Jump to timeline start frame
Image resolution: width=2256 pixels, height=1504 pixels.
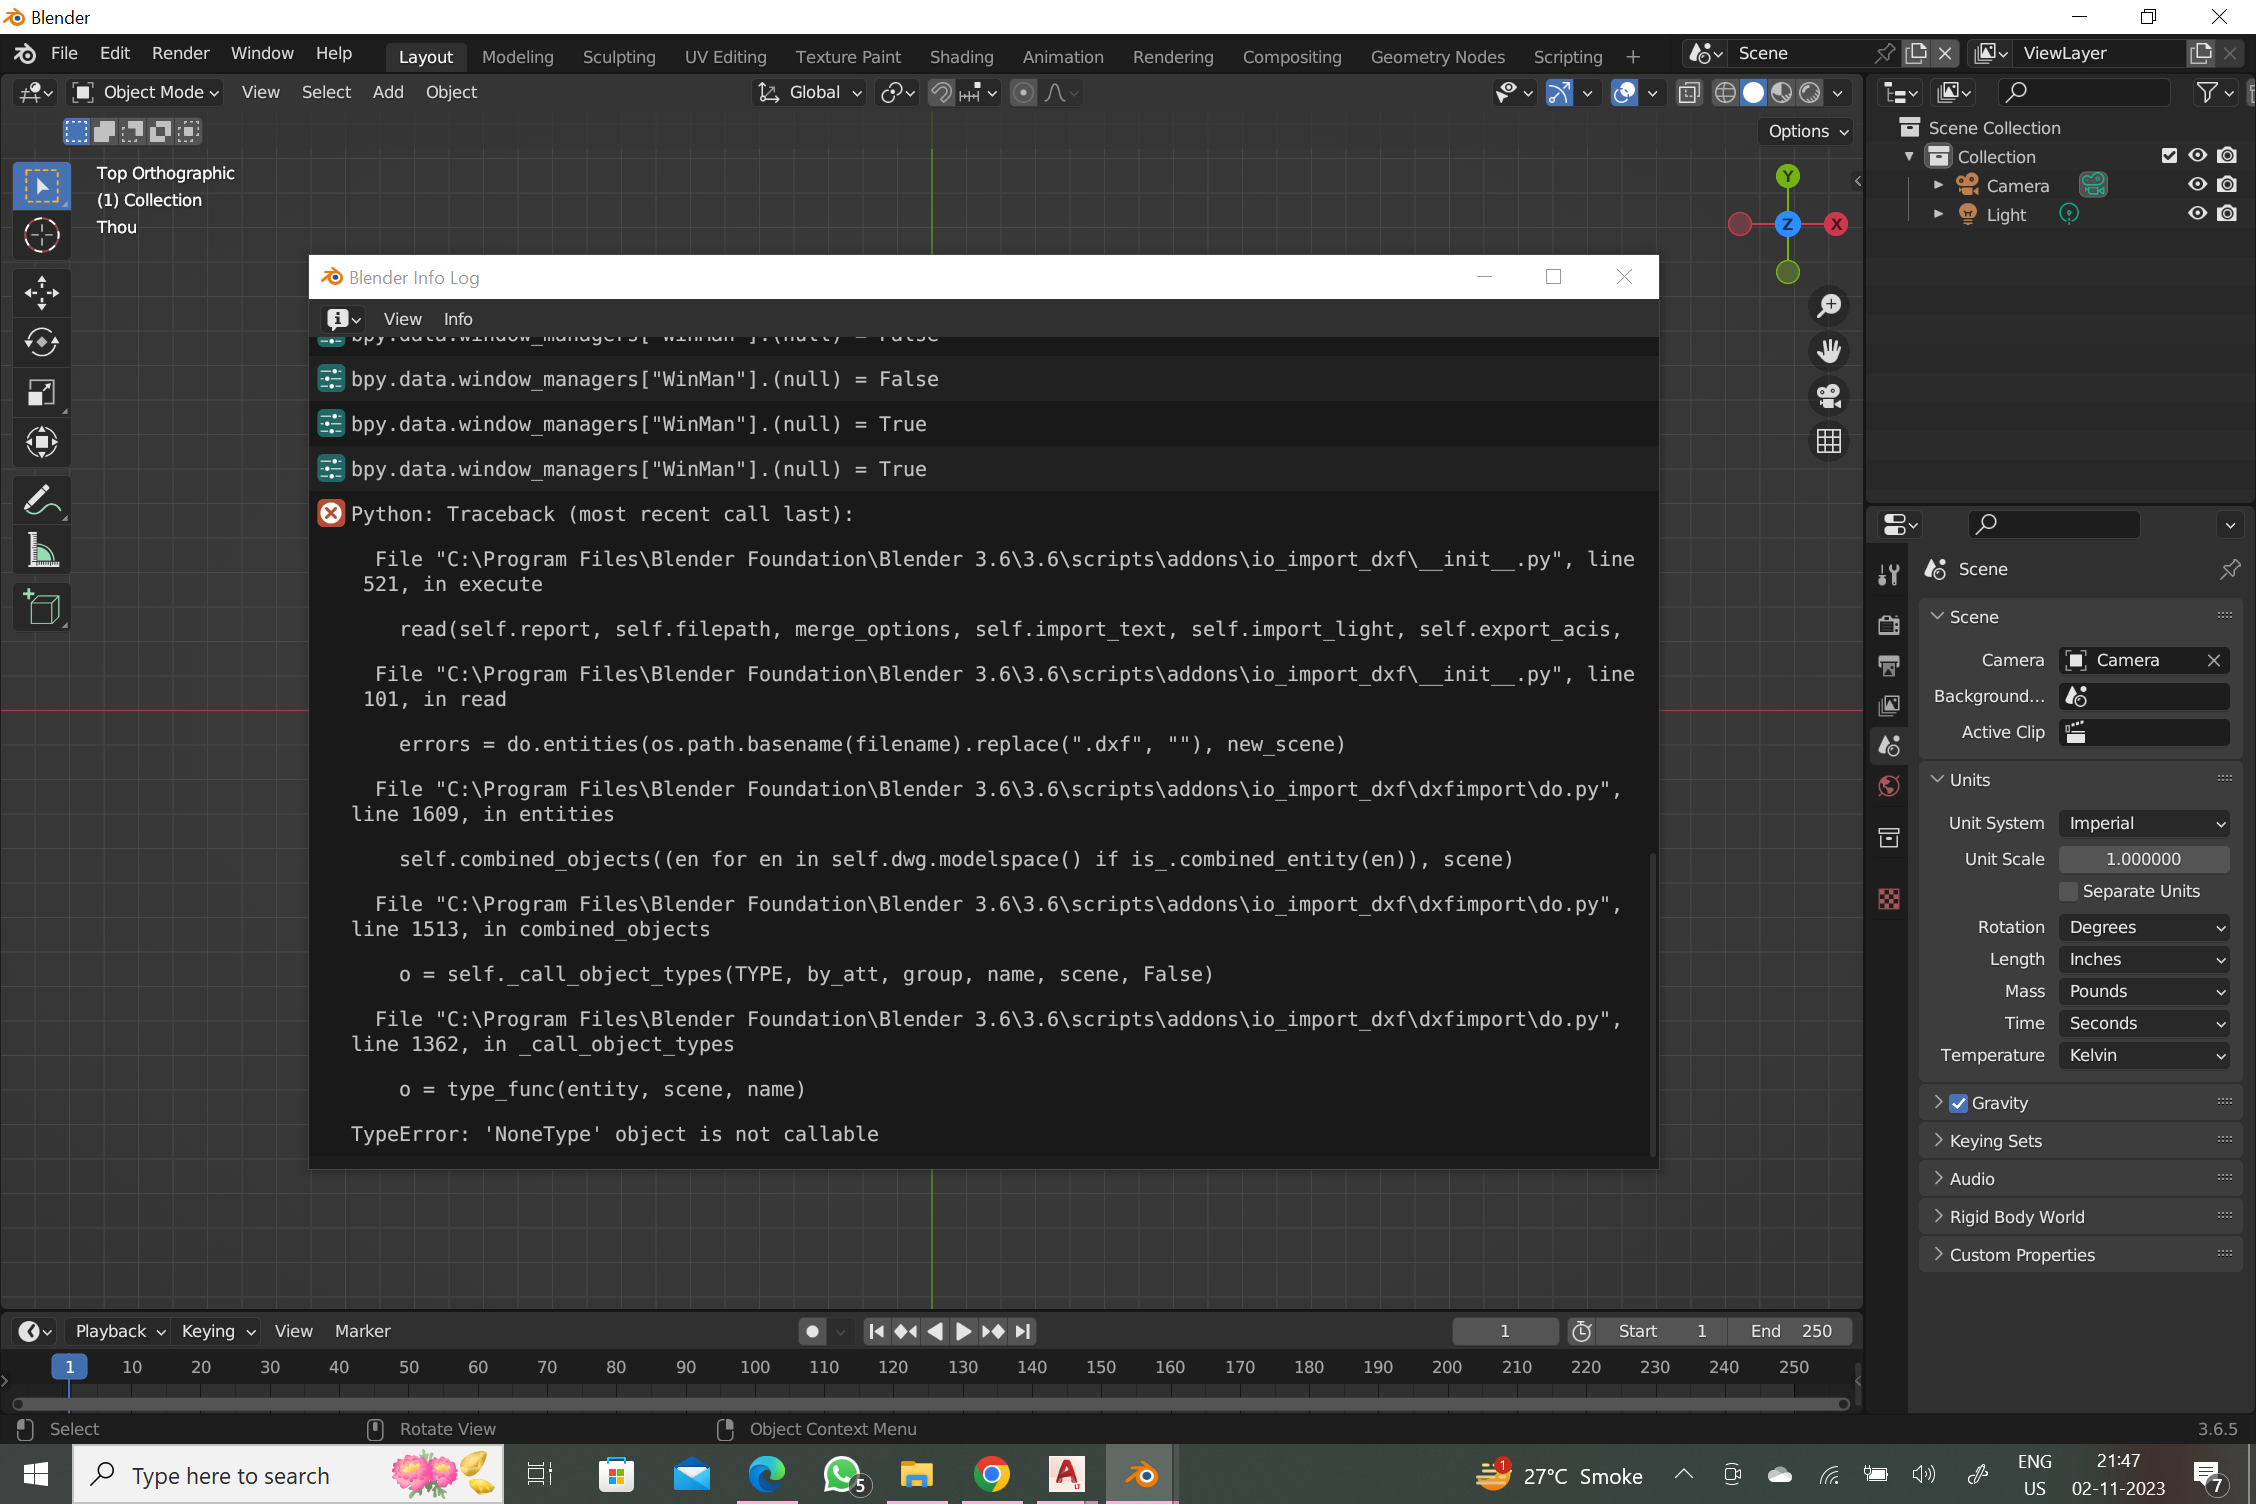coord(876,1331)
